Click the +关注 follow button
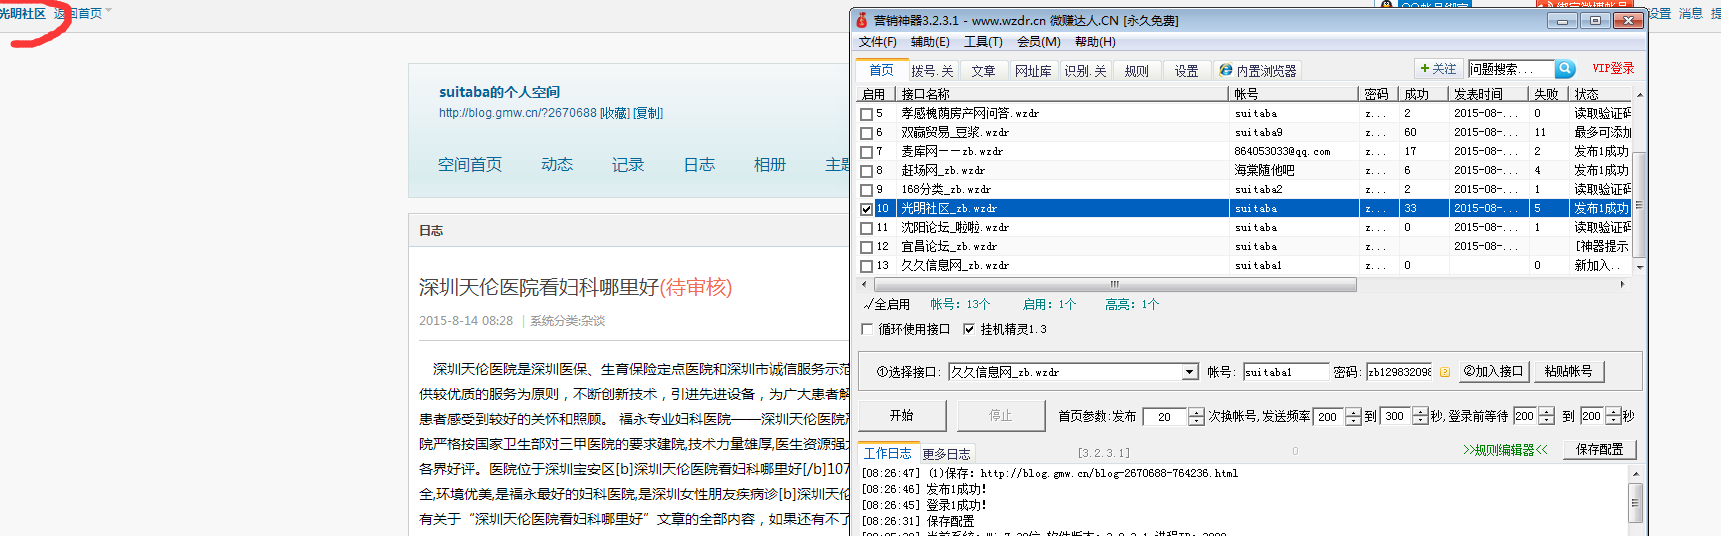Viewport: 1721px width, 536px height. [1438, 69]
